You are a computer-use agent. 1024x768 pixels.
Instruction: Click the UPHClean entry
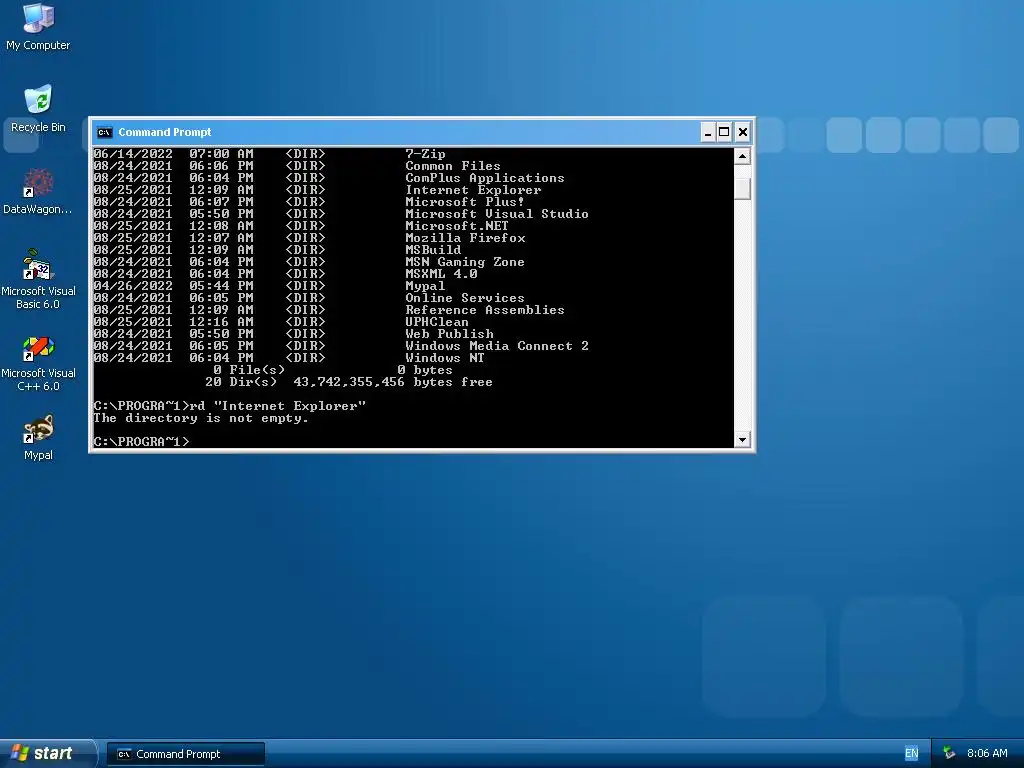(436, 322)
